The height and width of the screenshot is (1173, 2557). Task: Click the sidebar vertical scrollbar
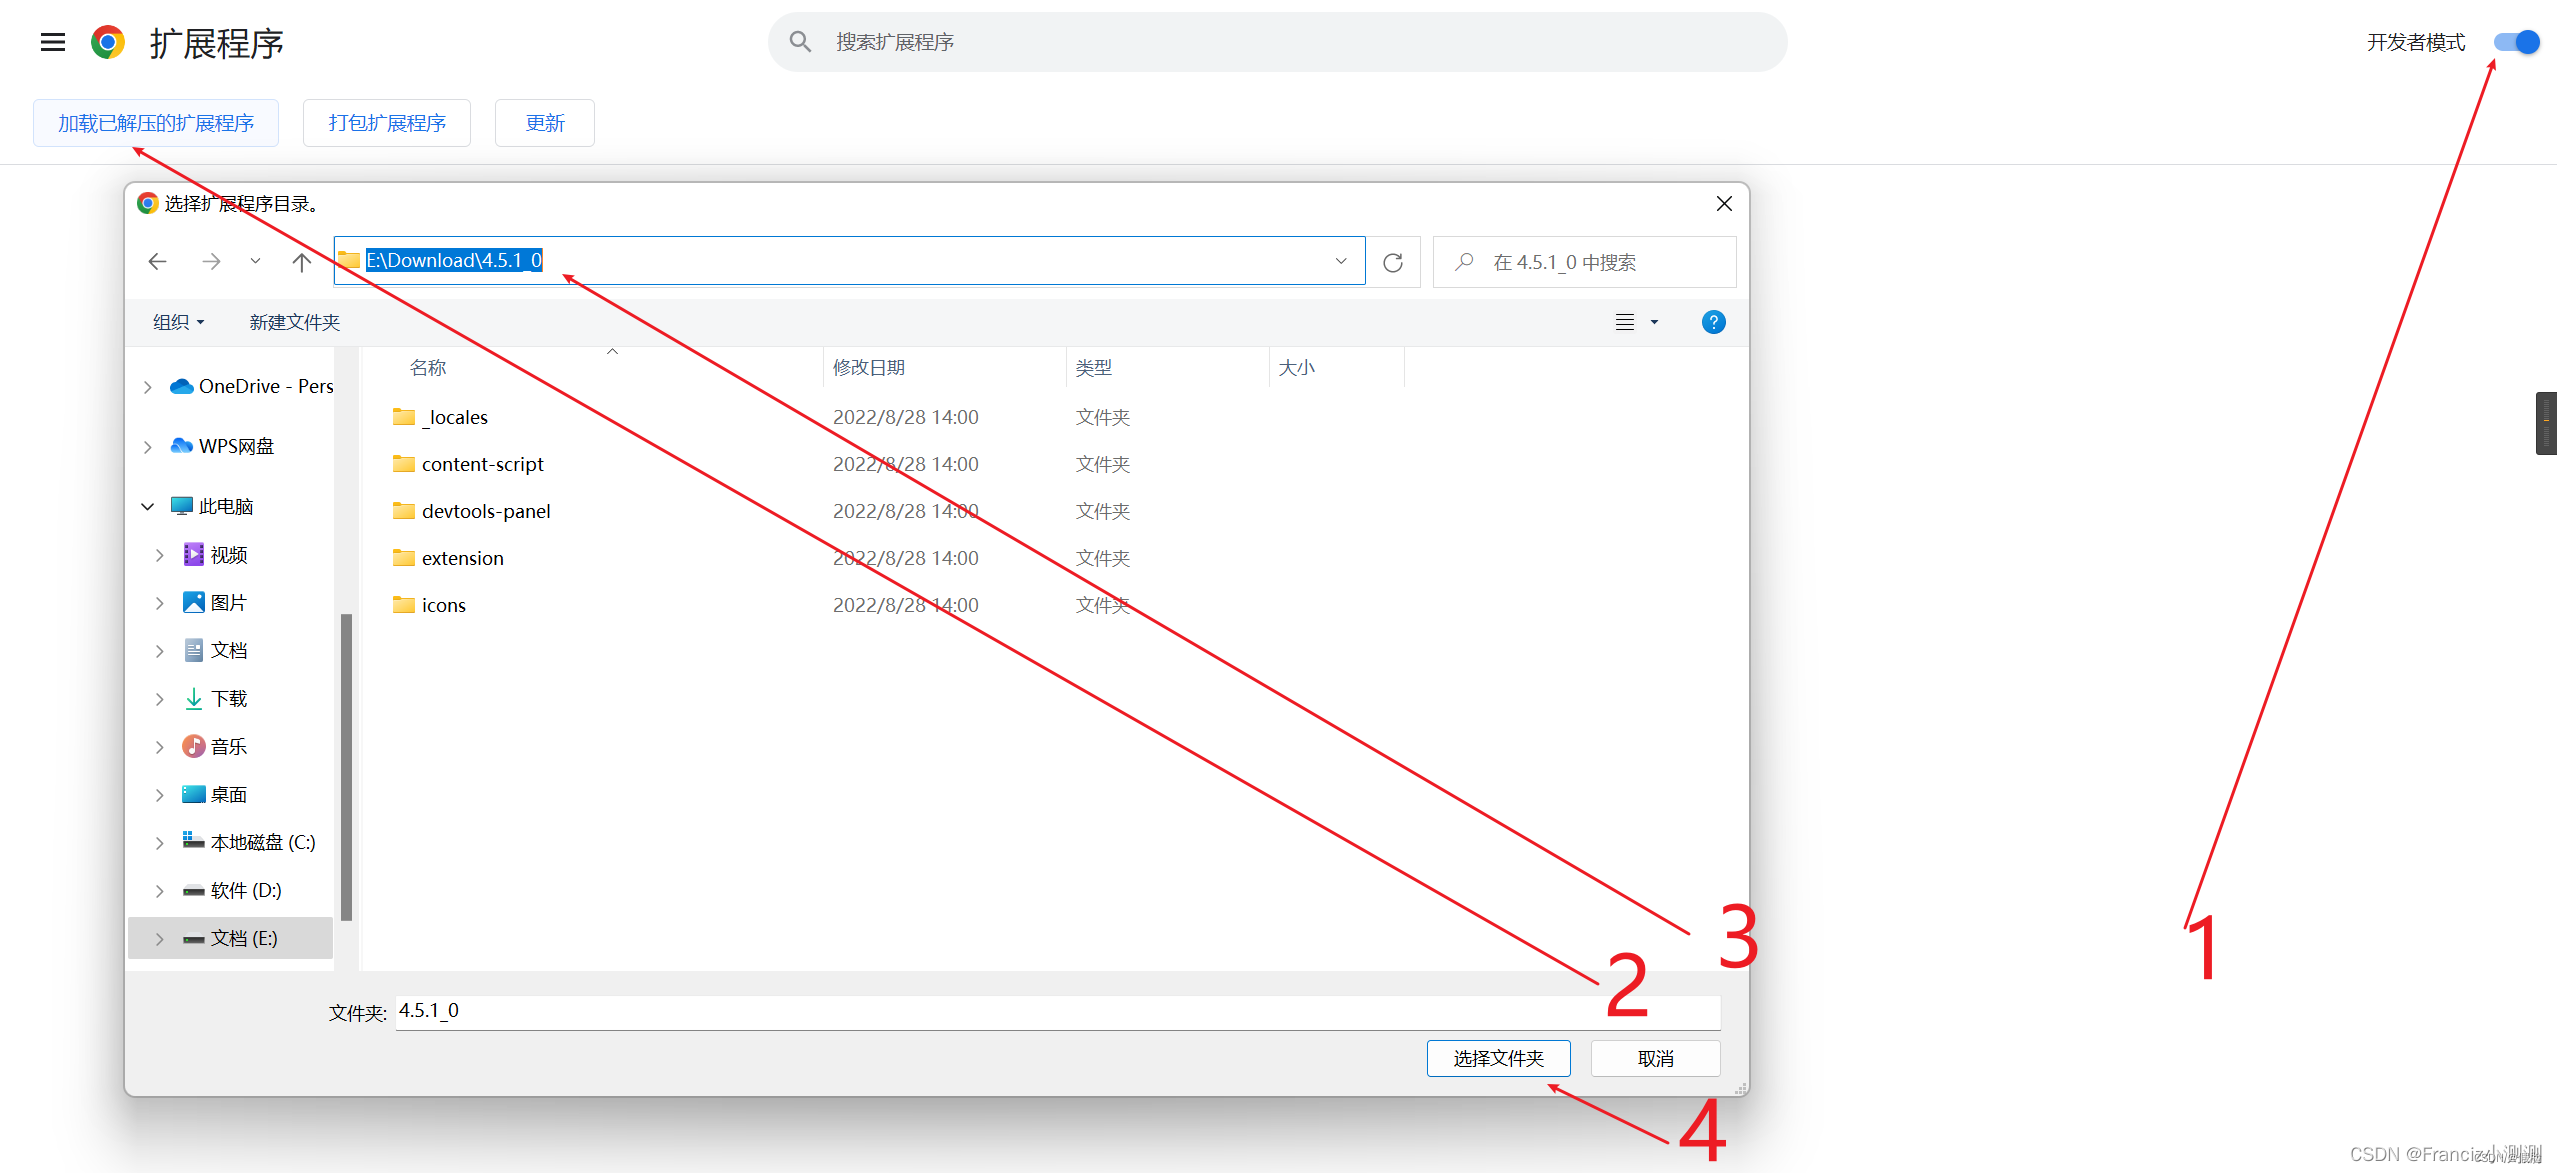pyautogui.click(x=346, y=765)
